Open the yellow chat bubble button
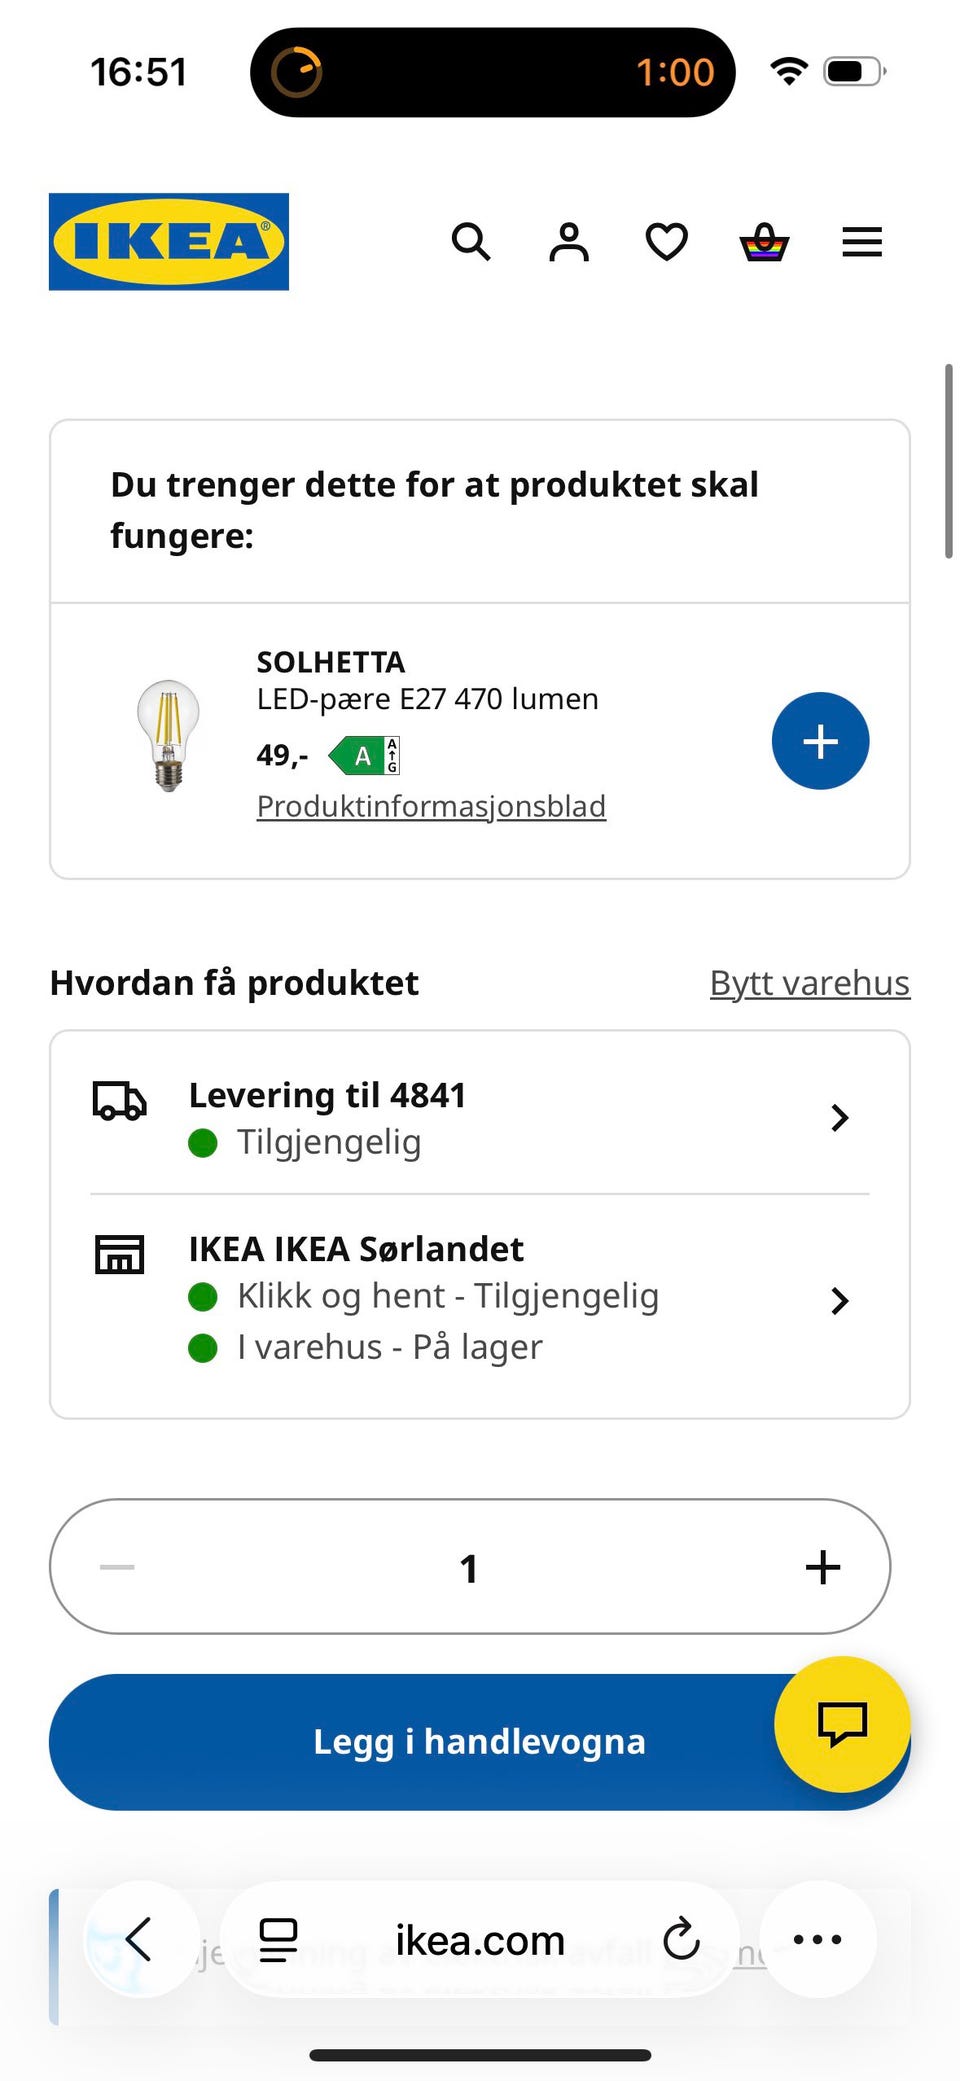Viewport: 960px width, 2081px height. (x=842, y=1723)
